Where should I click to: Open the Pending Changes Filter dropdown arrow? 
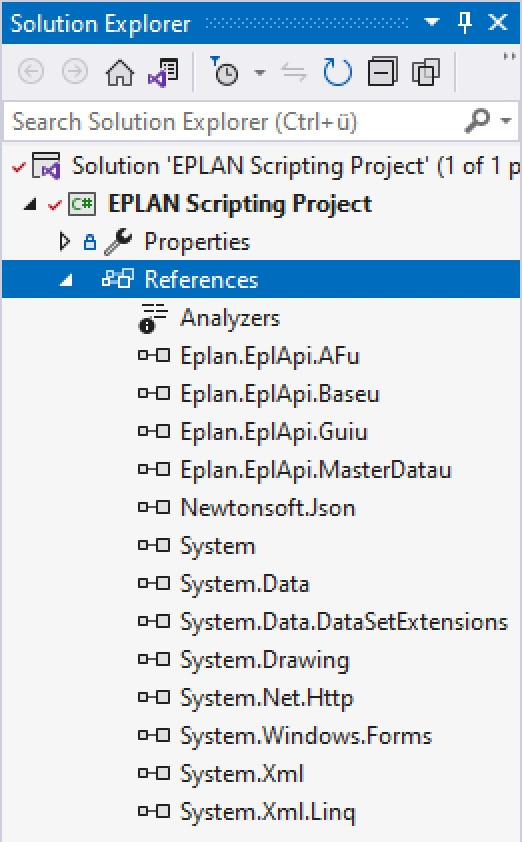click(x=260, y=72)
